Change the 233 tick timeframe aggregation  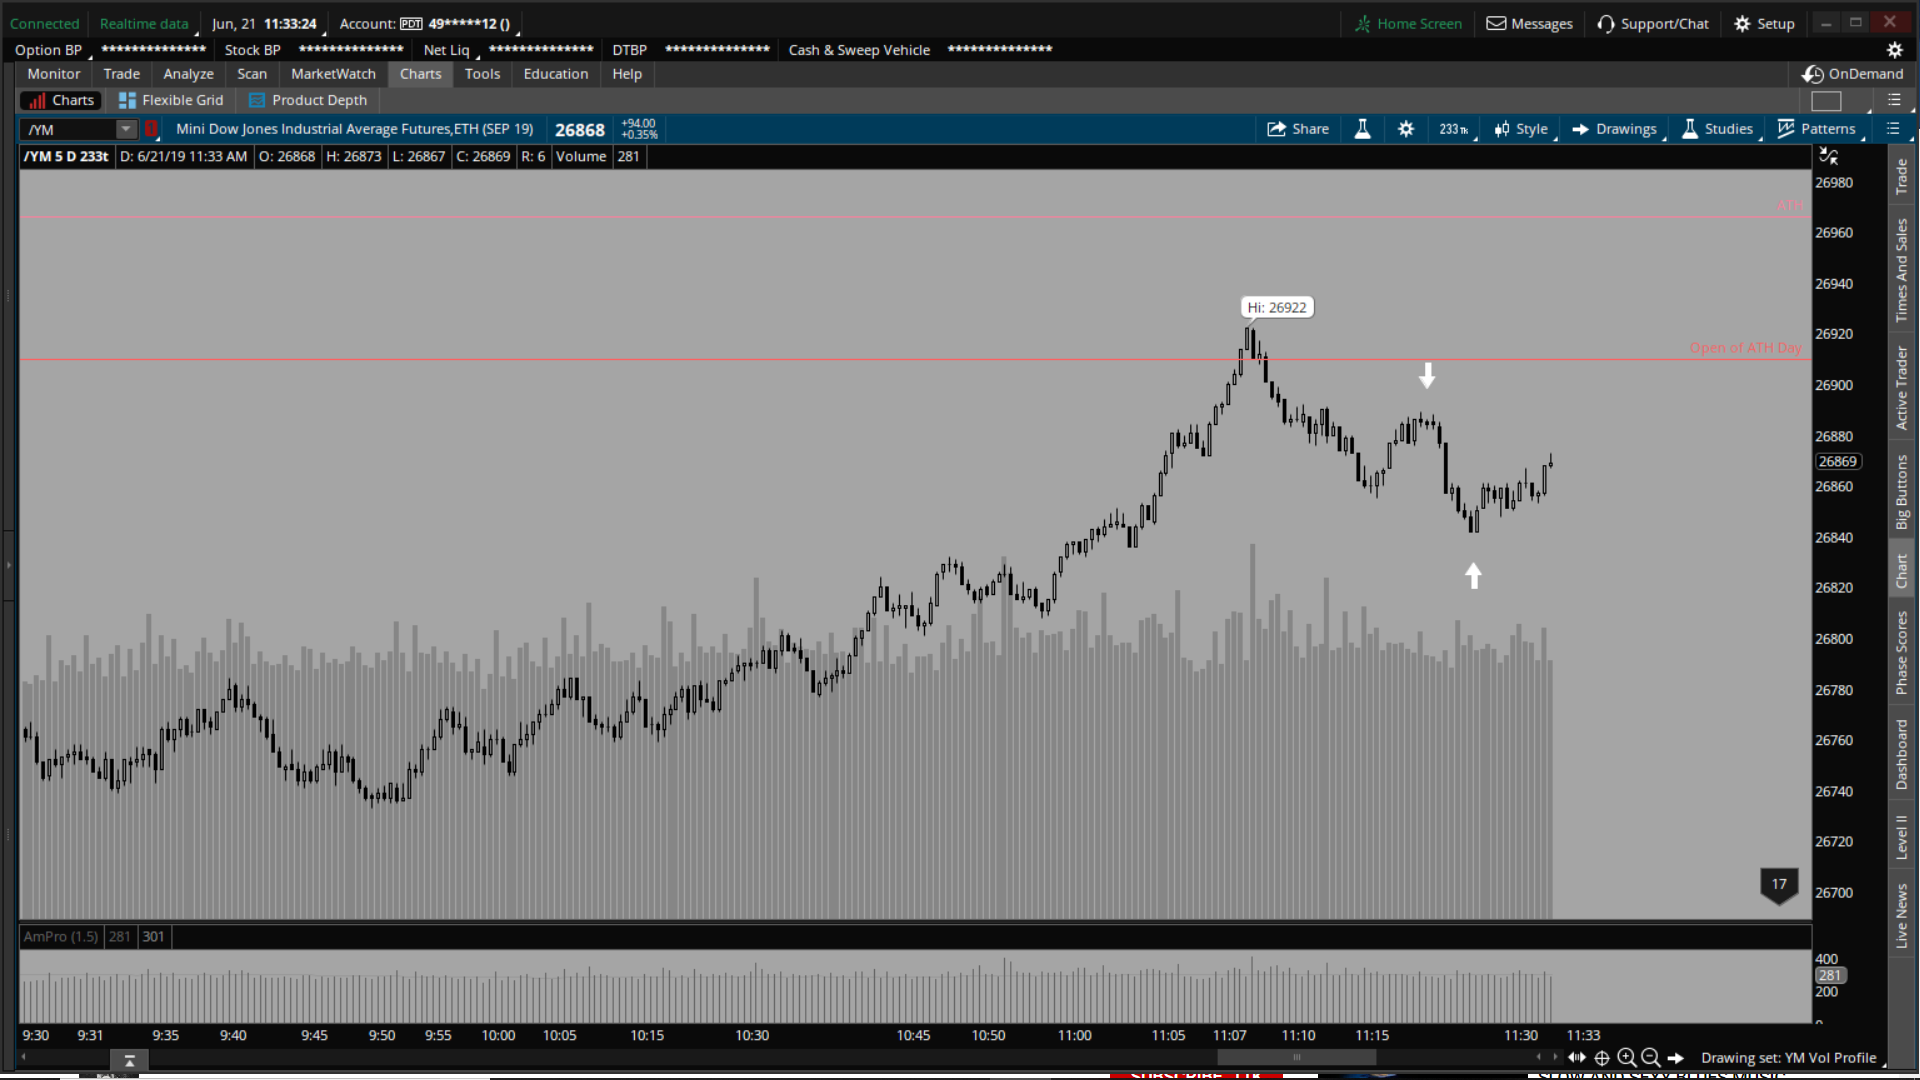tap(1454, 129)
